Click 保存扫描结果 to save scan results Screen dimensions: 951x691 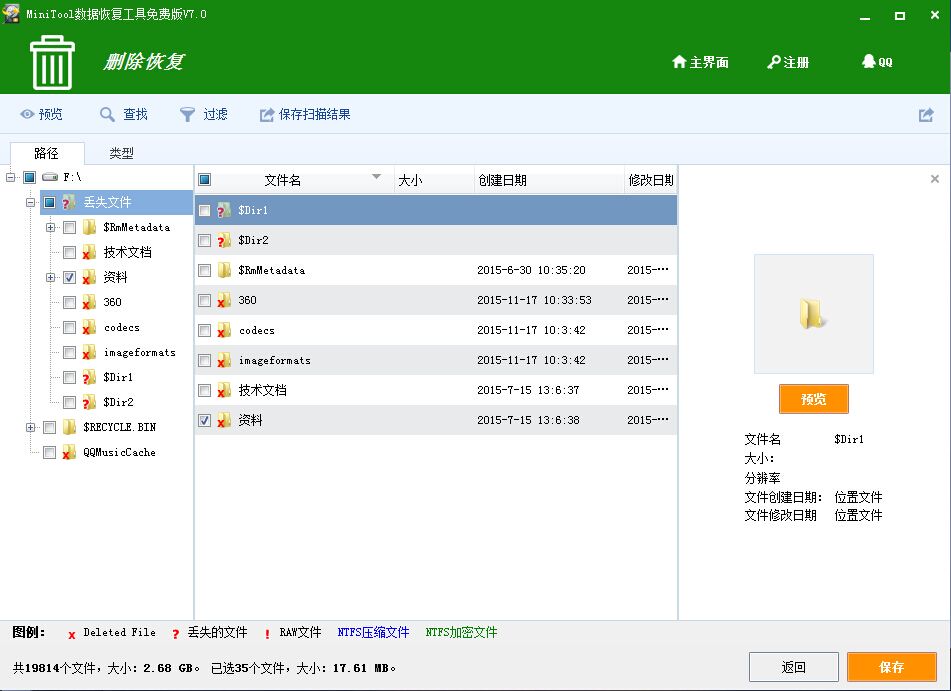pos(305,114)
